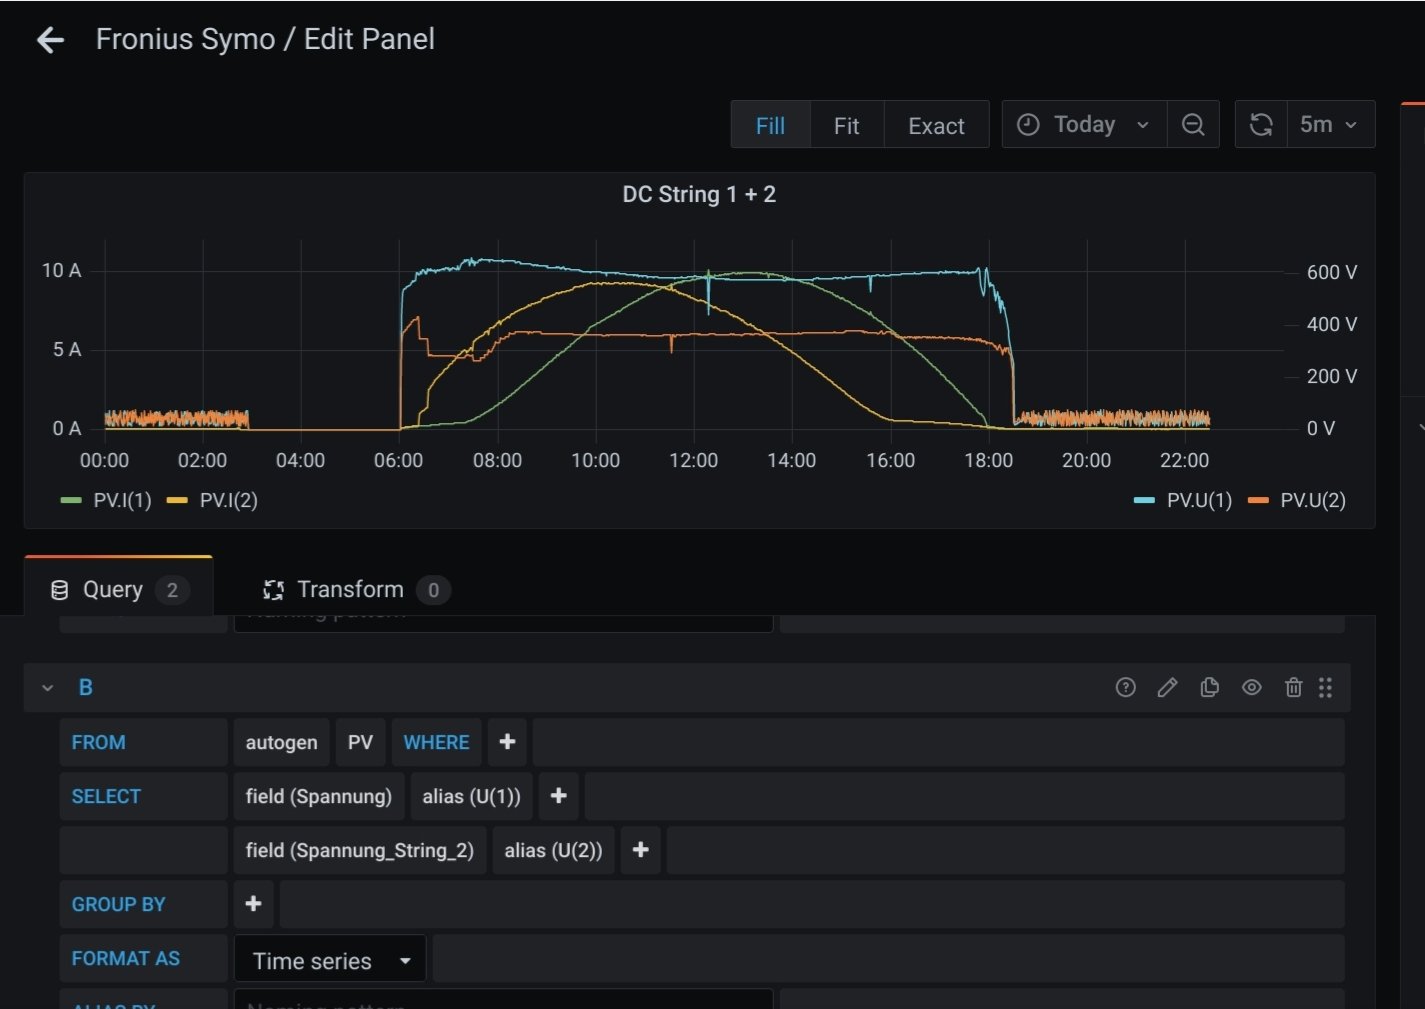The height and width of the screenshot is (1009, 1425).
Task: Click the WHERE plus button to add condition
Action: pos(507,742)
